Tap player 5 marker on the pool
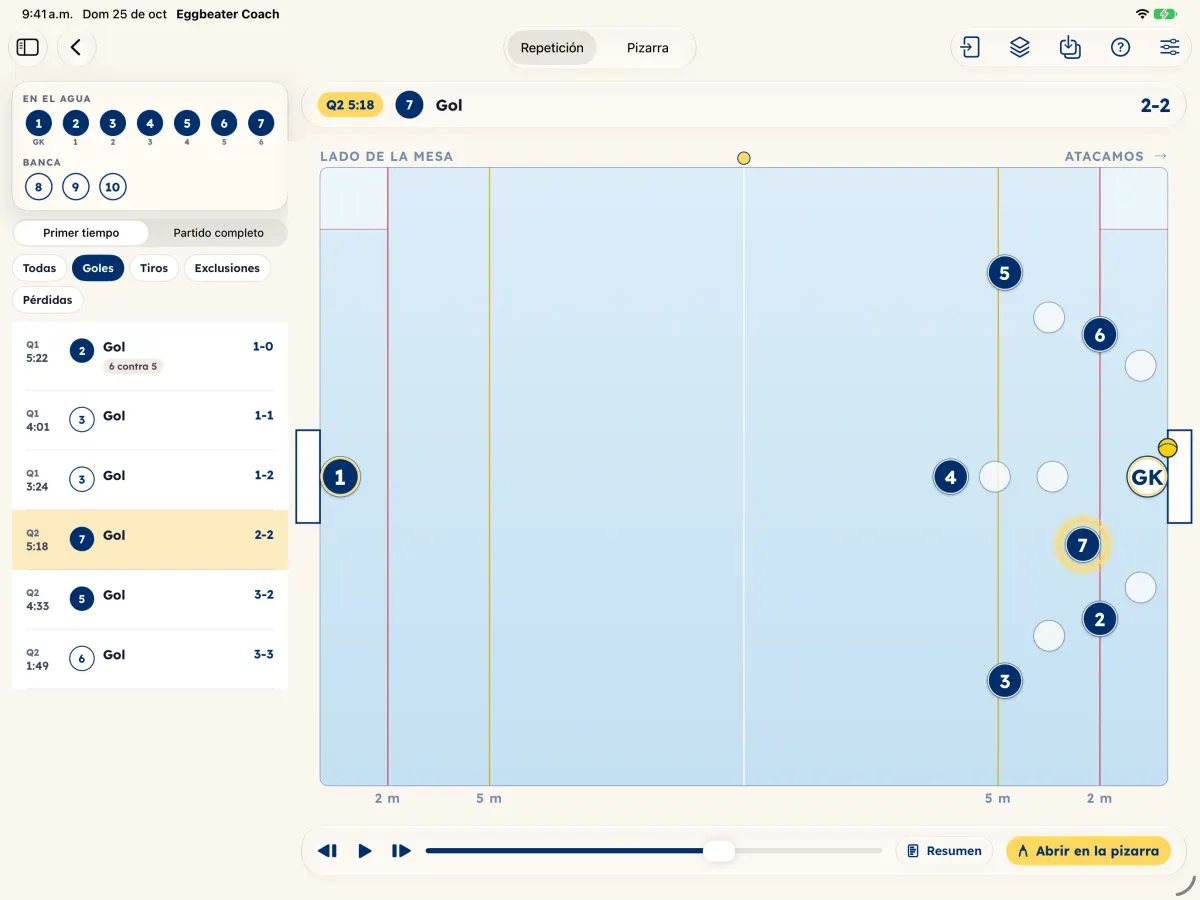This screenshot has width=1200, height=900. pyautogui.click(x=1004, y=272)
